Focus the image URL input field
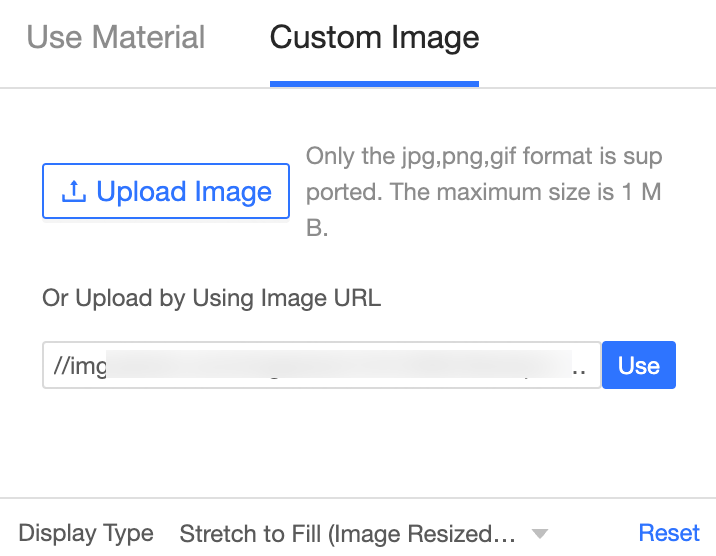The image size is (716, 556). (x=320, y=365)
